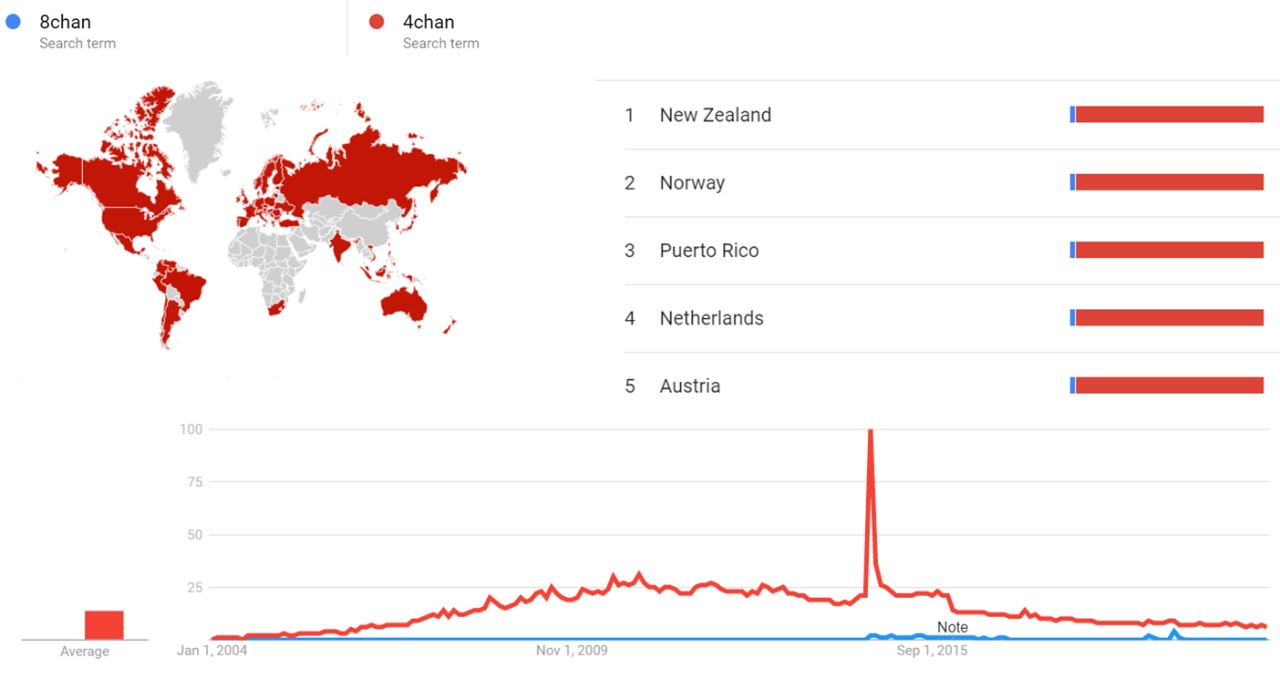Click the blue dot beside 8chan
Viewport: 1280px width, 679px height.
point(13,21)
